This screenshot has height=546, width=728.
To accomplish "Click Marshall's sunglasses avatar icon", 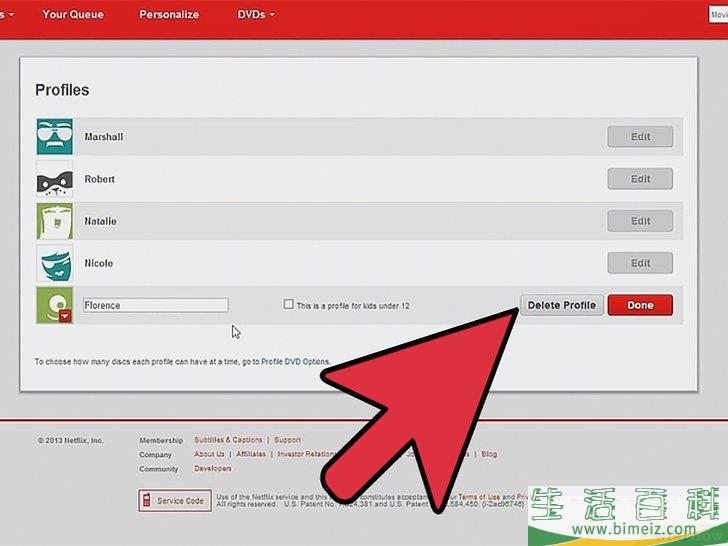I will pos(55,136).
